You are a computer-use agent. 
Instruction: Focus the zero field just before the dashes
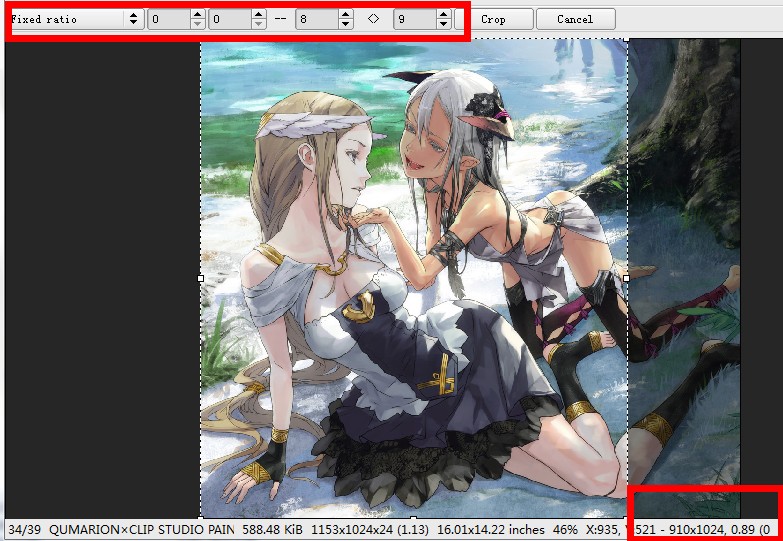point(230,19)
